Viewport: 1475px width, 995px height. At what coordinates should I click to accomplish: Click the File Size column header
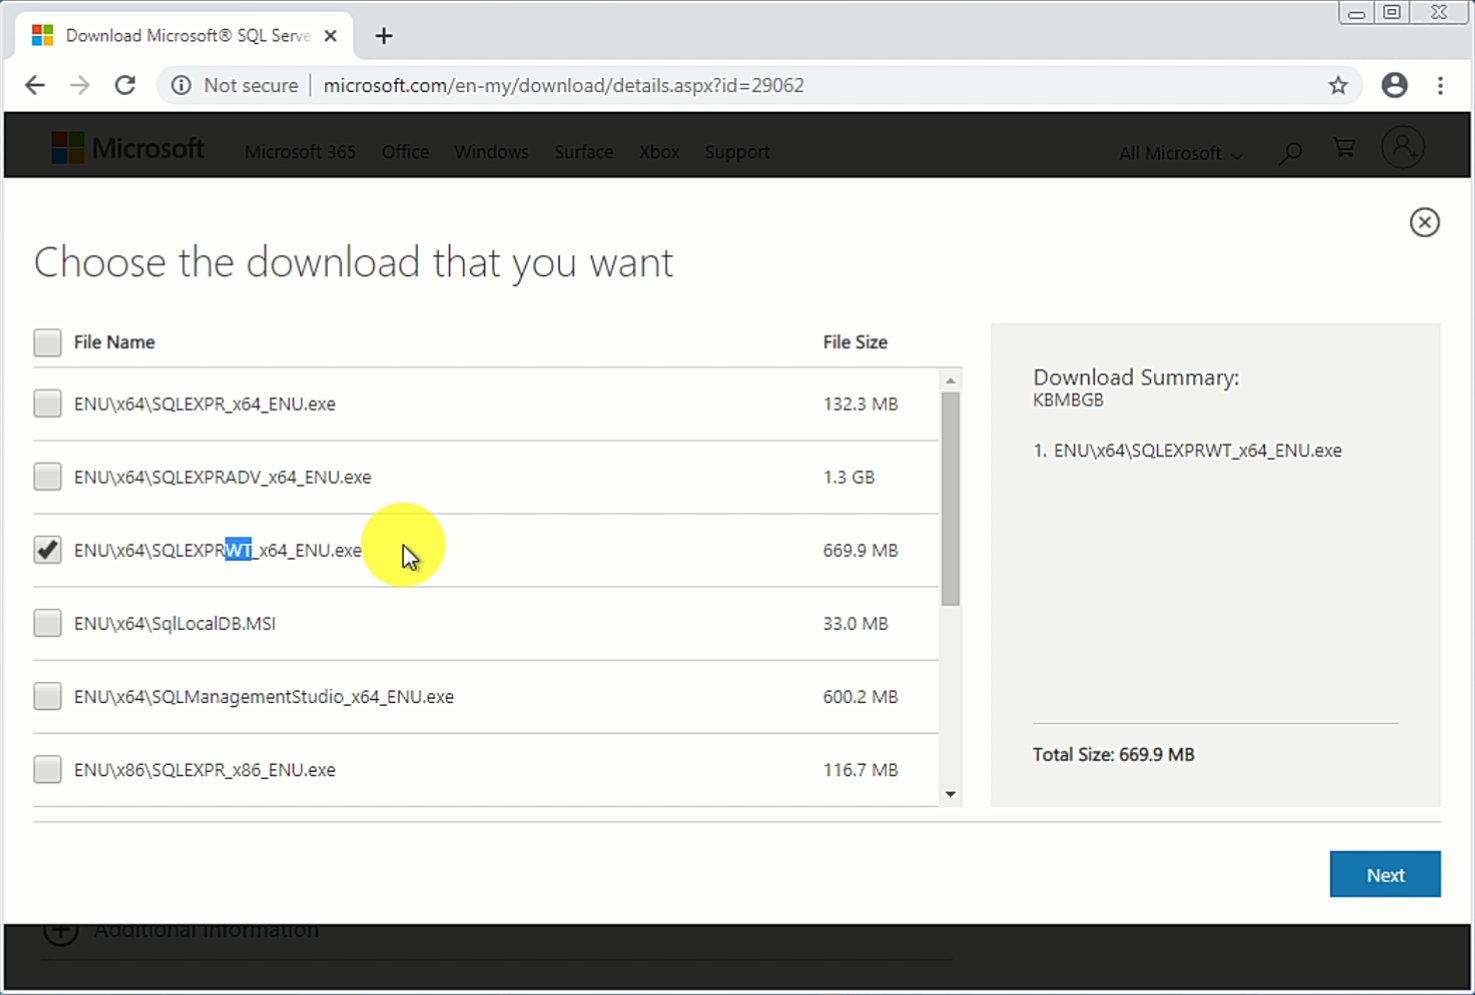[x=855, y=342]
